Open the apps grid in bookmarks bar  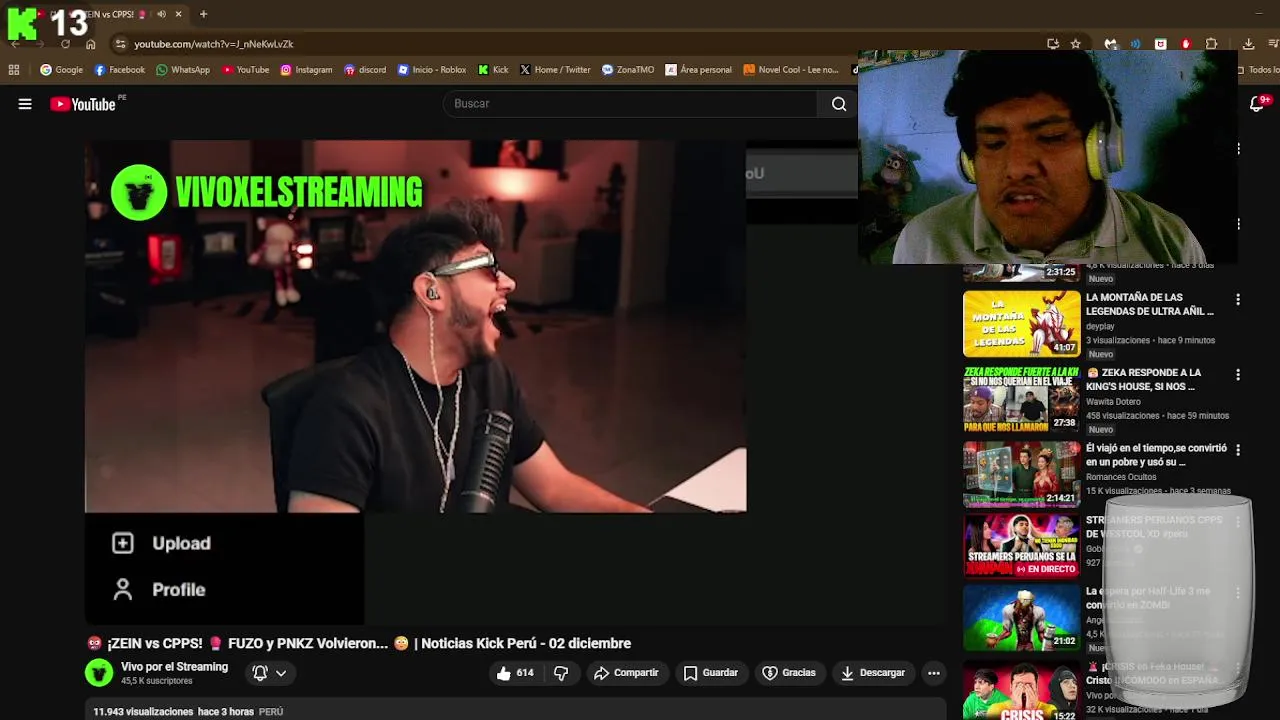[13, 70]
